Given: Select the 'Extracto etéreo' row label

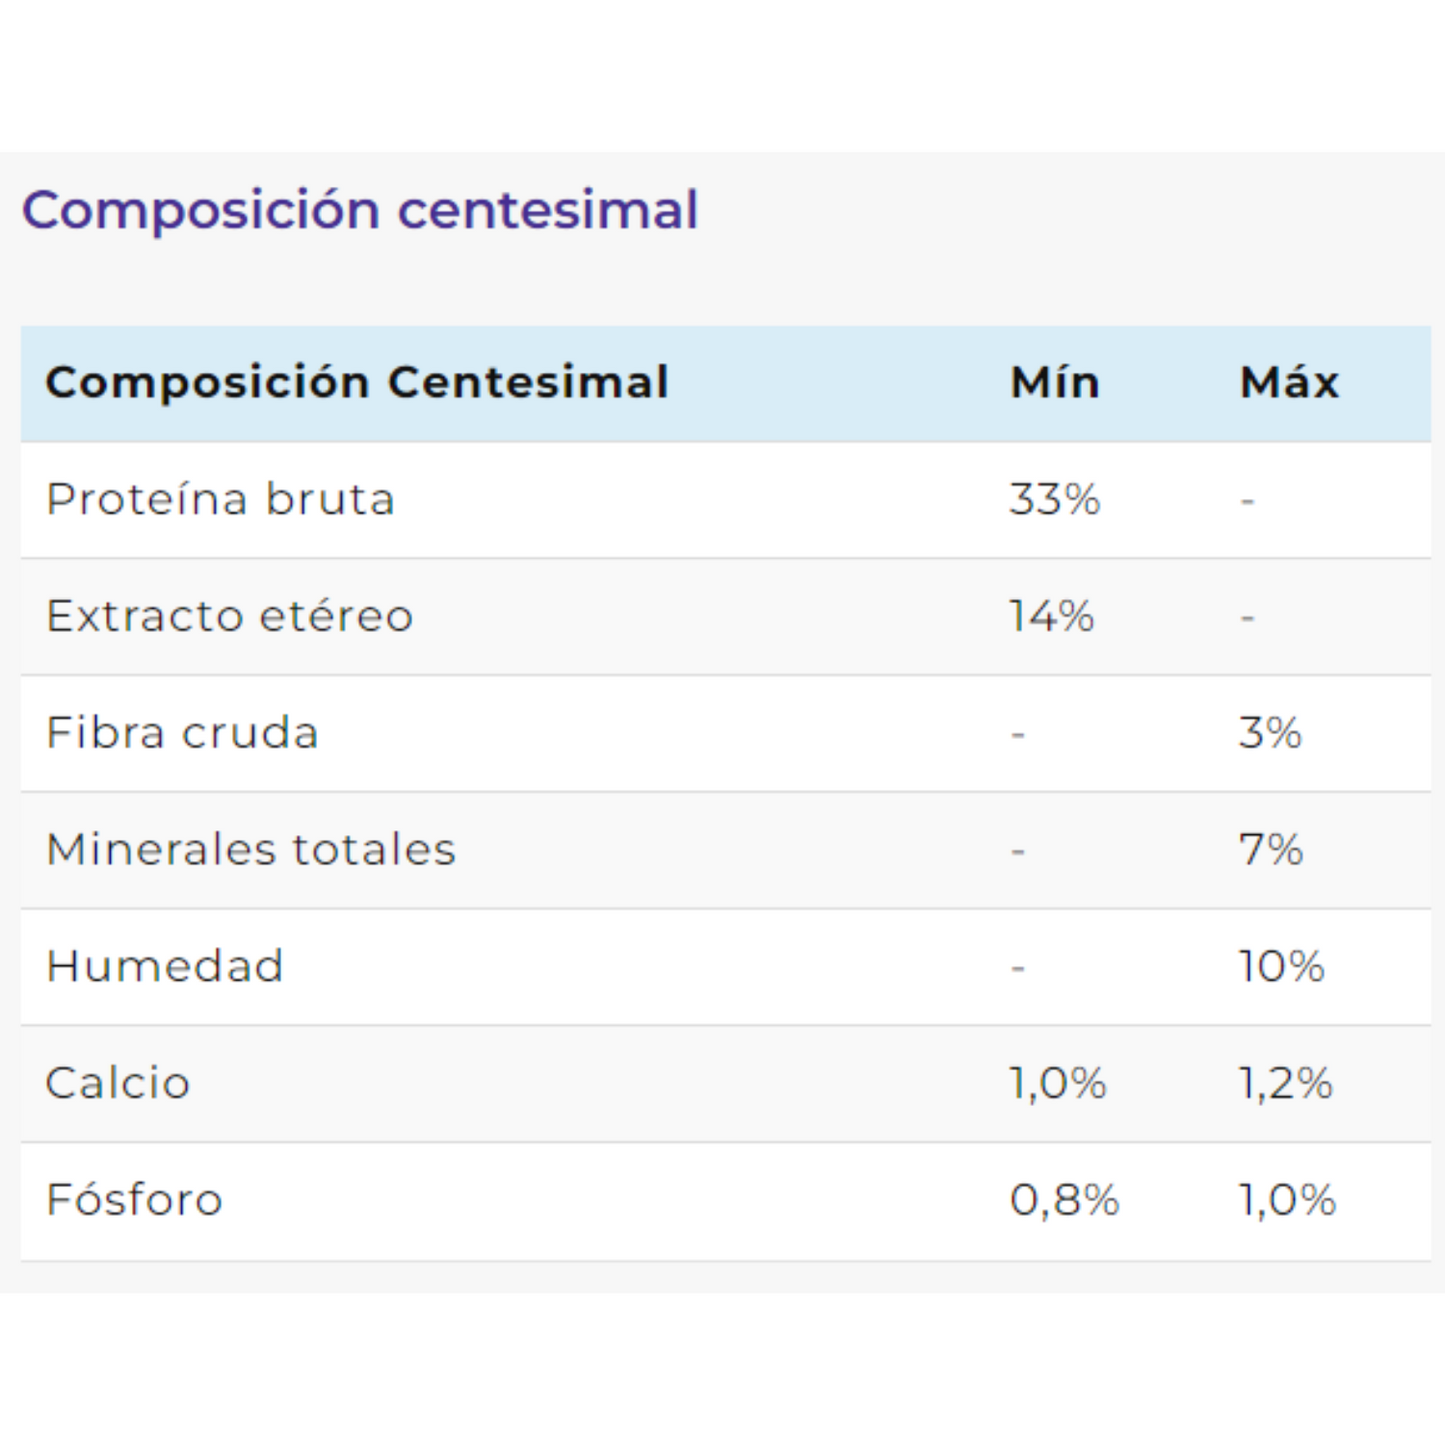Looking at the screenshot, I should [x=230, y=616].
